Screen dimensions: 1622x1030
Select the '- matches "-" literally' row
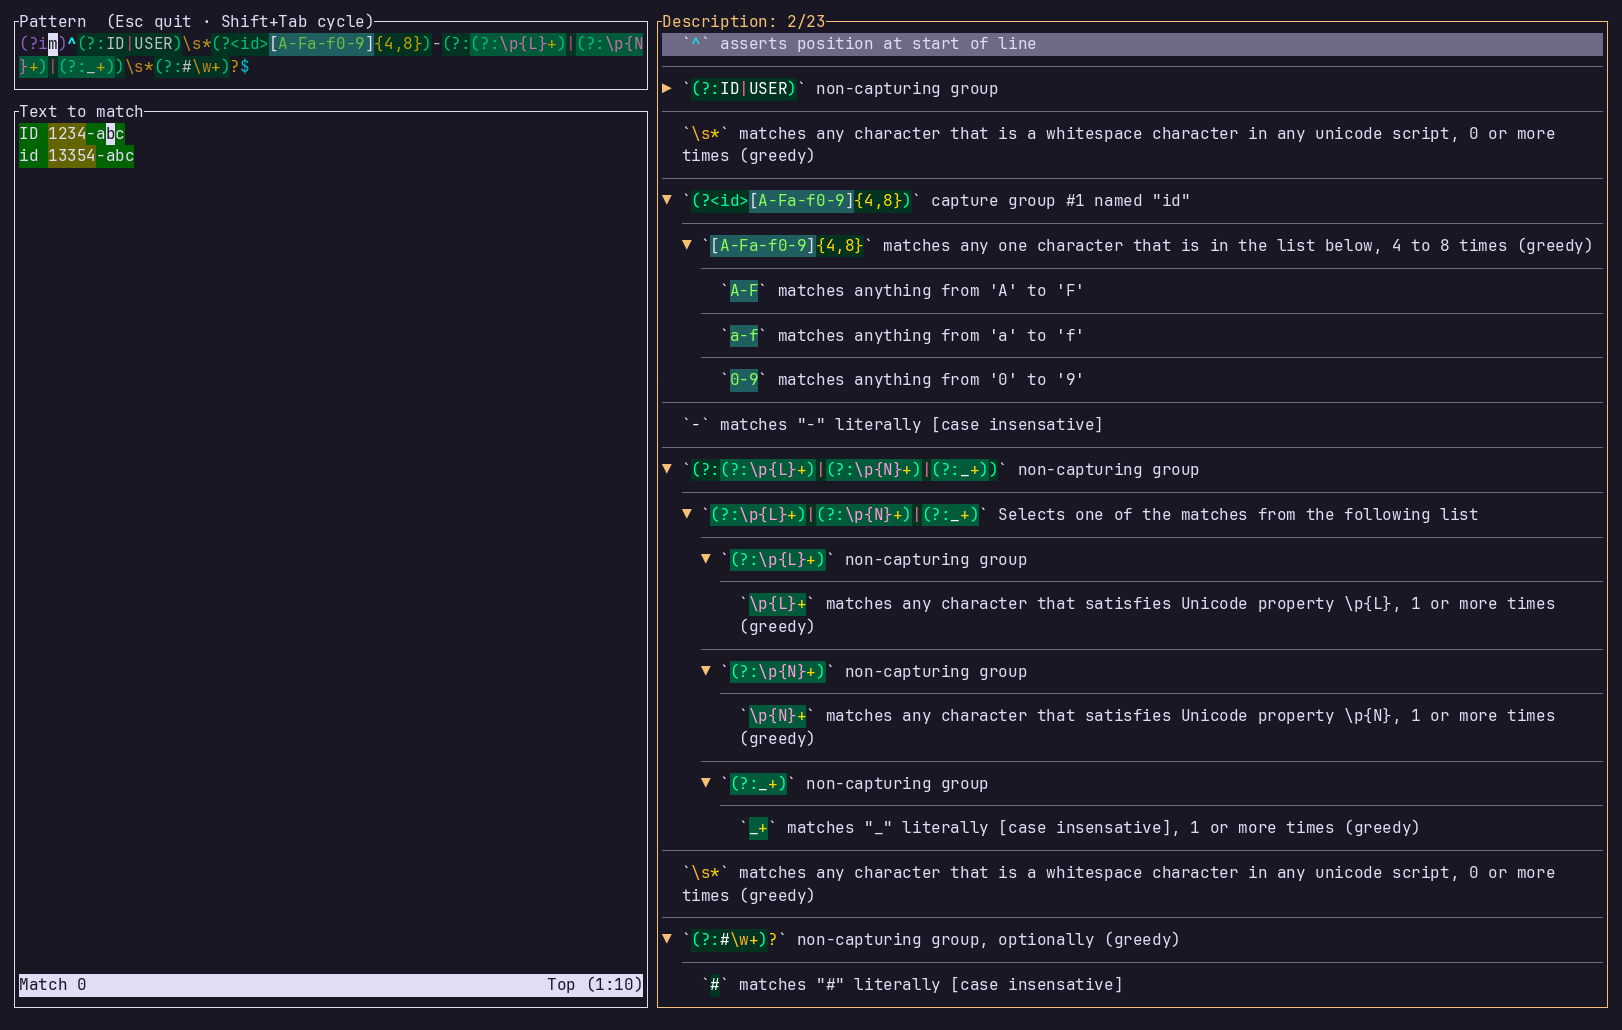click(1132, 425)
